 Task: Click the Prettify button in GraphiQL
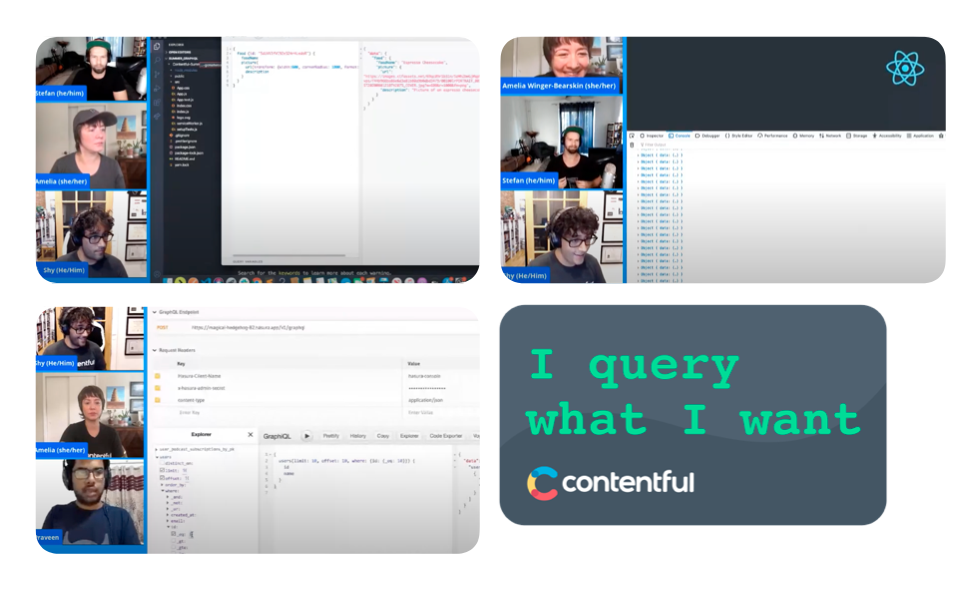point(331,436)
